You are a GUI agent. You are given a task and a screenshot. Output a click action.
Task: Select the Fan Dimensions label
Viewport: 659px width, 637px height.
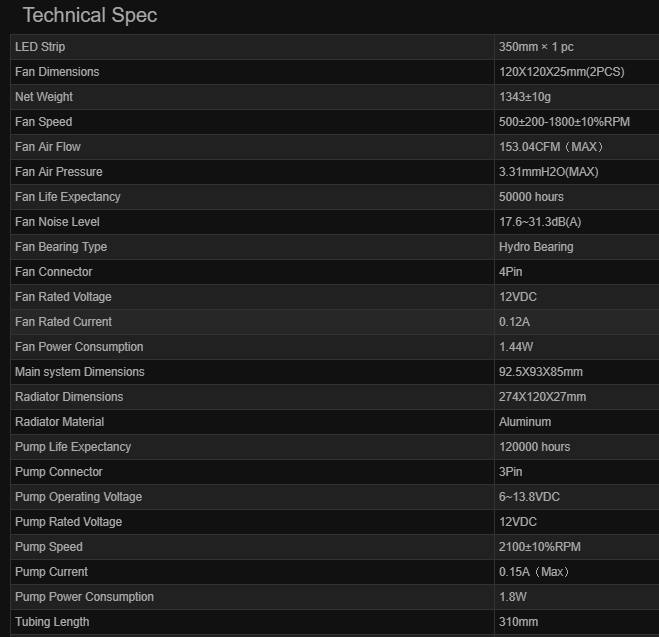click(57, 72)
